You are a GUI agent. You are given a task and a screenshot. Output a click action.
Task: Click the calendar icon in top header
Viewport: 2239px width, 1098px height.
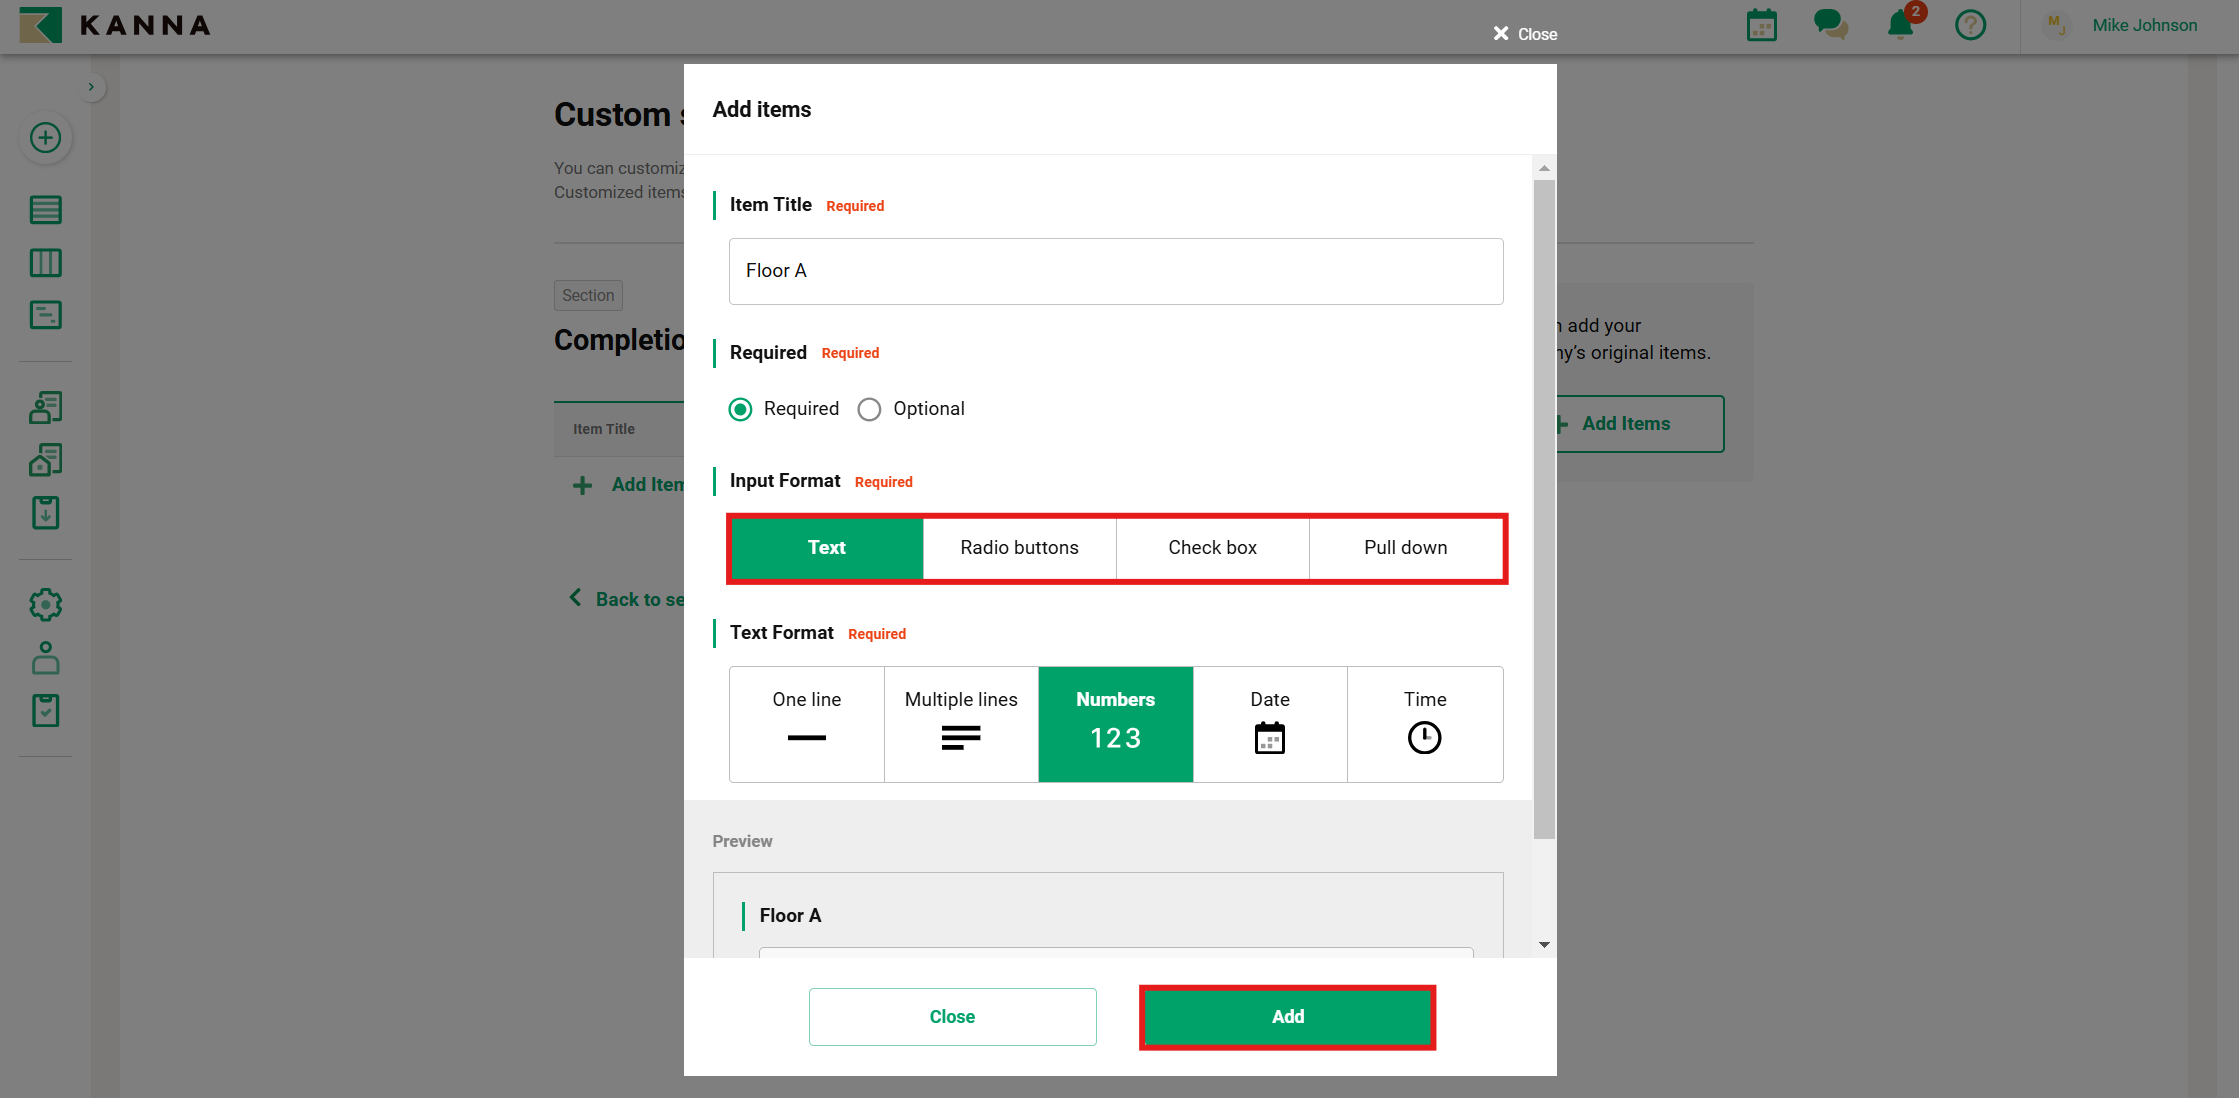point(1761,25)
